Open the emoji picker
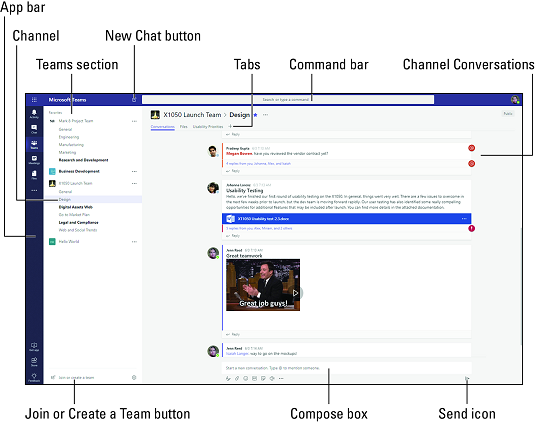The height and width of the screenshot is (422, 535). coord(246,378)
